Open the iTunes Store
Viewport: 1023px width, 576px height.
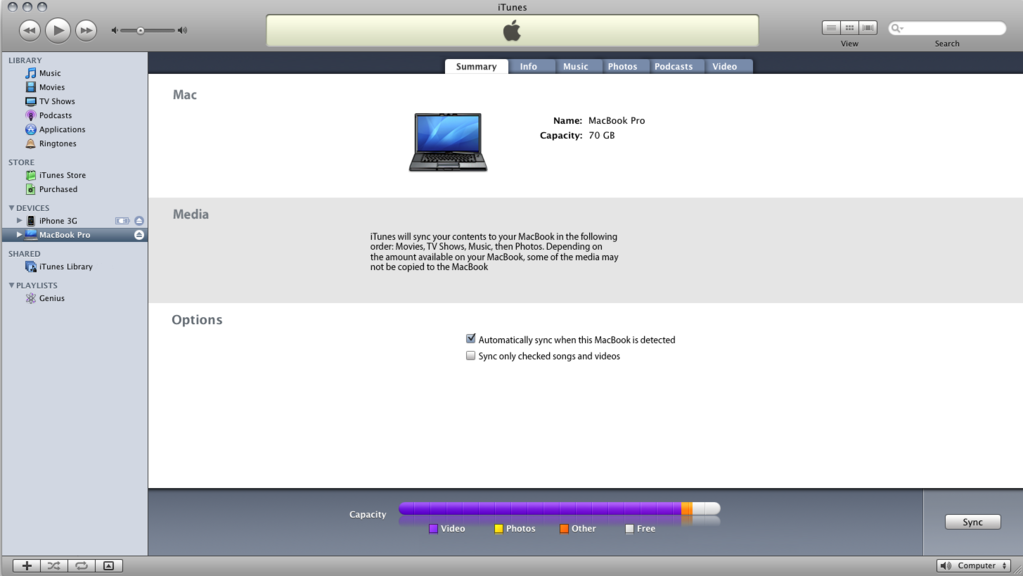(62, 175)
